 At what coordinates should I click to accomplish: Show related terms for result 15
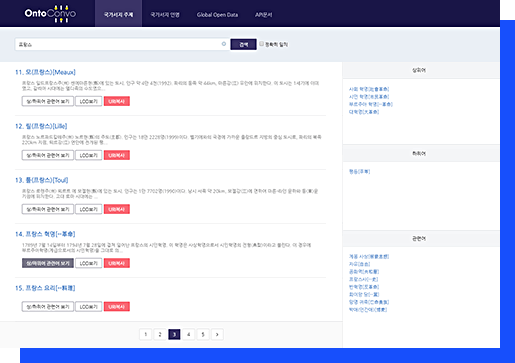point(48,307)
